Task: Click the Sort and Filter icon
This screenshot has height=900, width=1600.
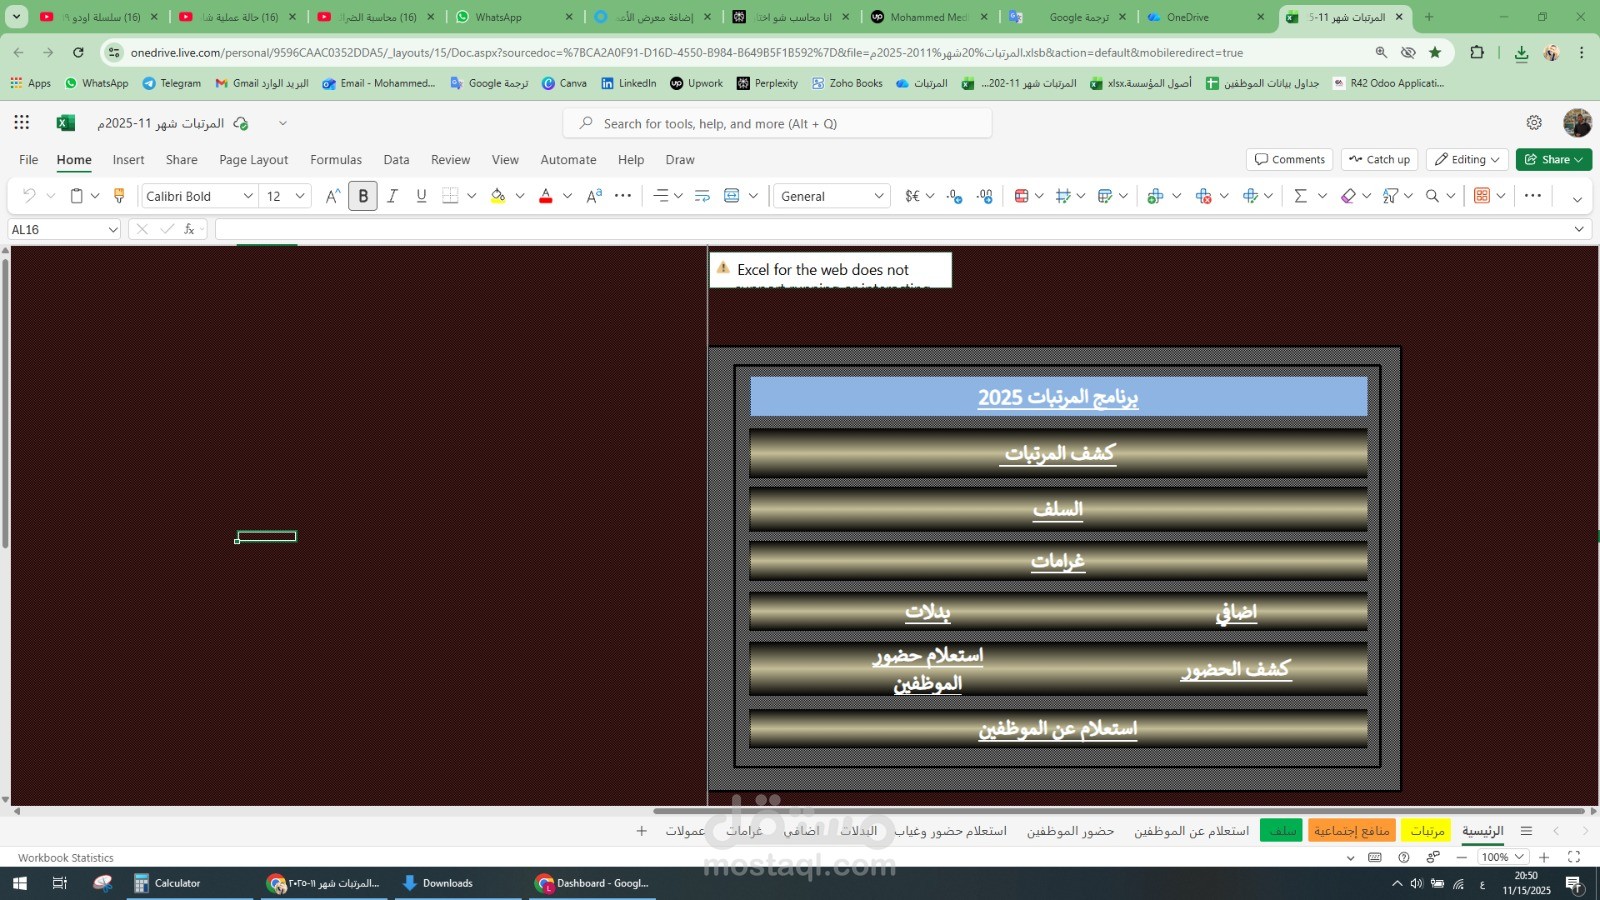Action: [1390, 196]
